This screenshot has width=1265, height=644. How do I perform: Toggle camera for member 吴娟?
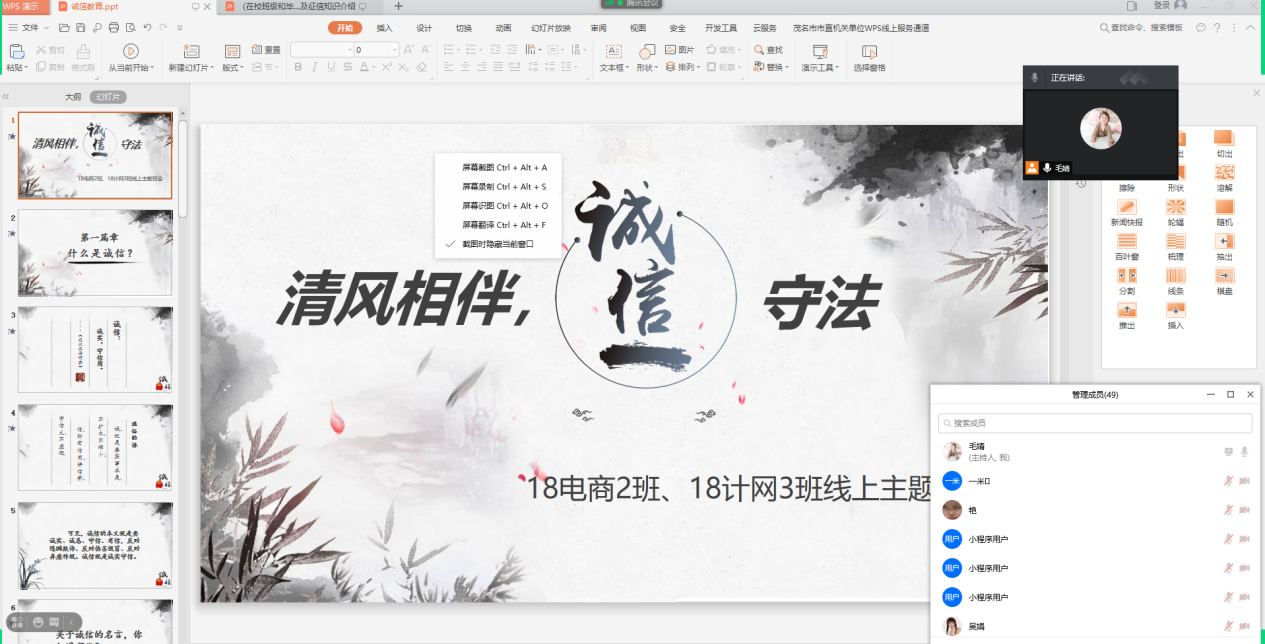click(1245, 627)
